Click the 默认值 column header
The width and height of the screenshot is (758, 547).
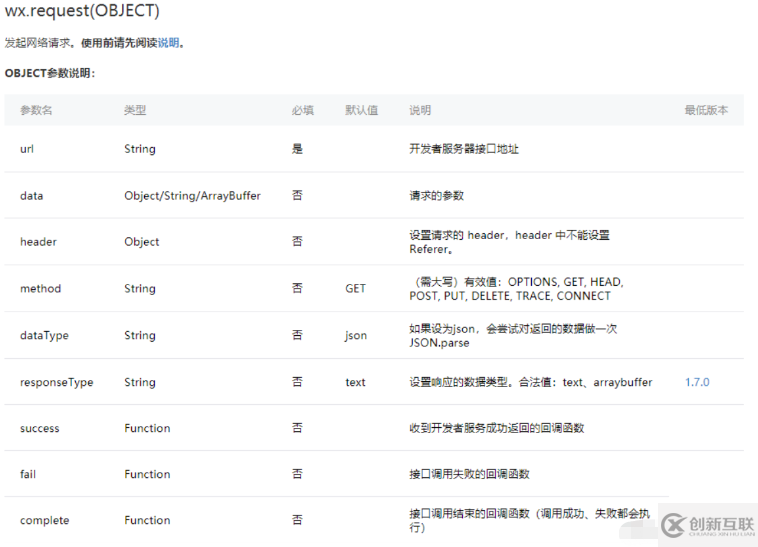pos(361,110)
